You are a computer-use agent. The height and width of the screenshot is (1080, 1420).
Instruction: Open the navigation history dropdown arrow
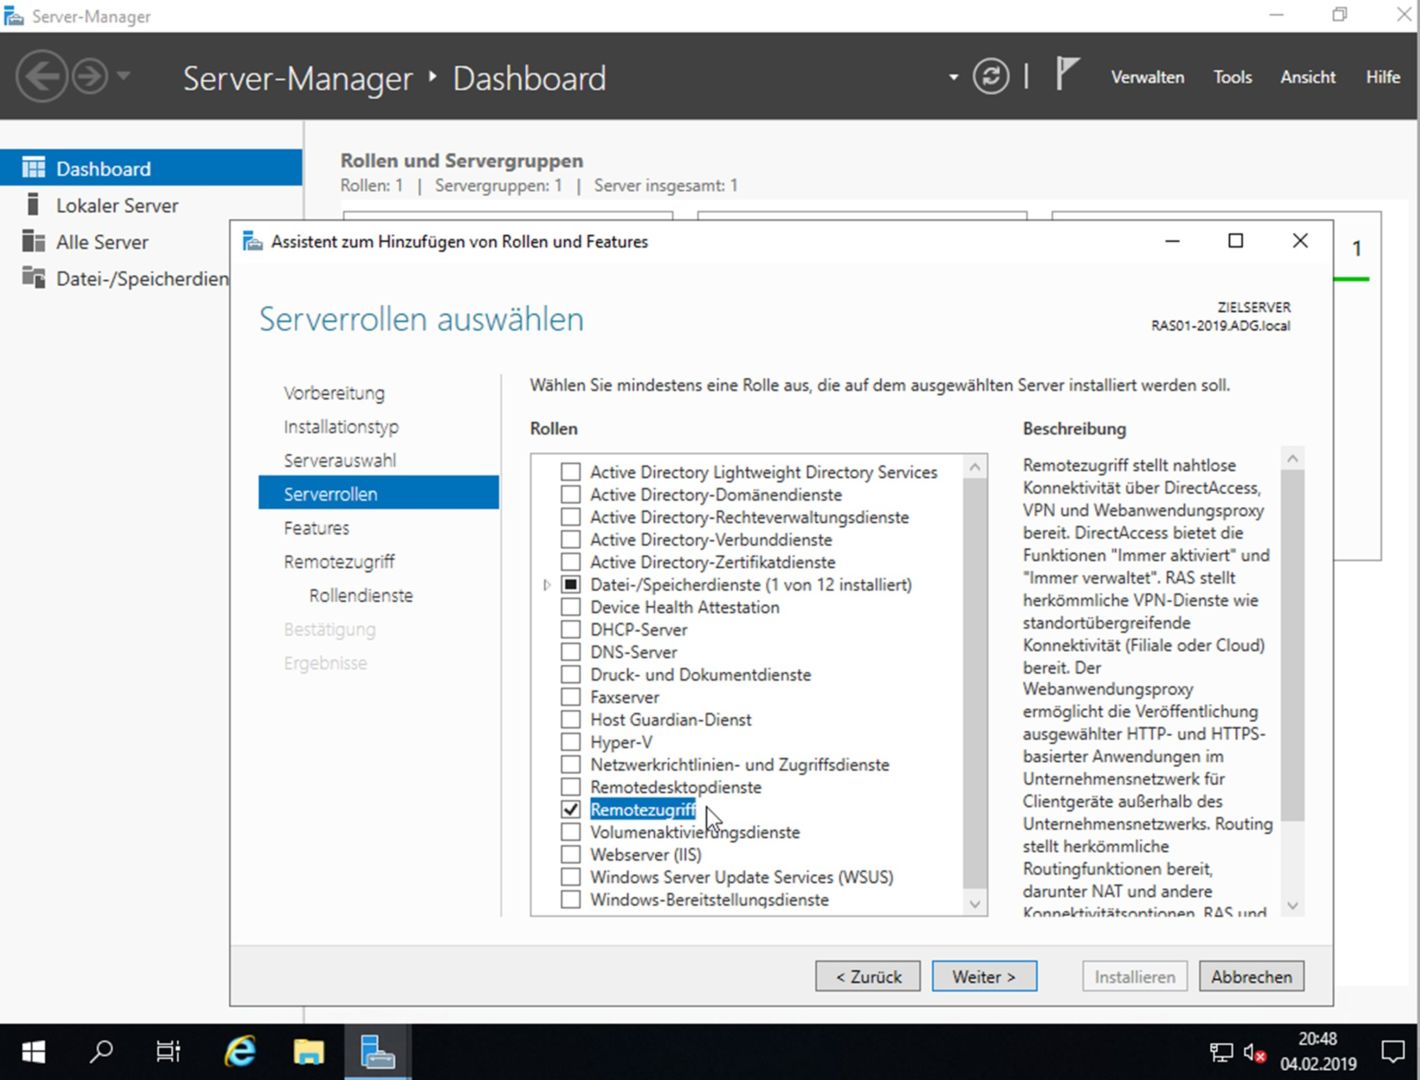tap(124, 76)
